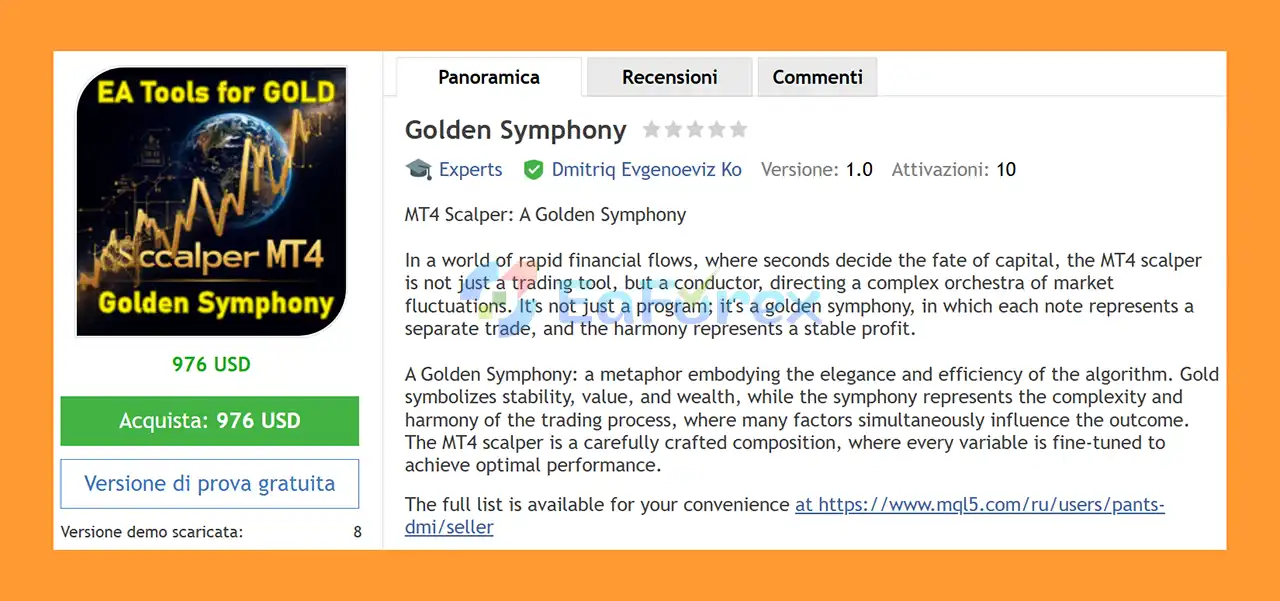Click the green verified seller checkmark badge
Viewport: 1280px width, 601px height.
coord(533,170)
